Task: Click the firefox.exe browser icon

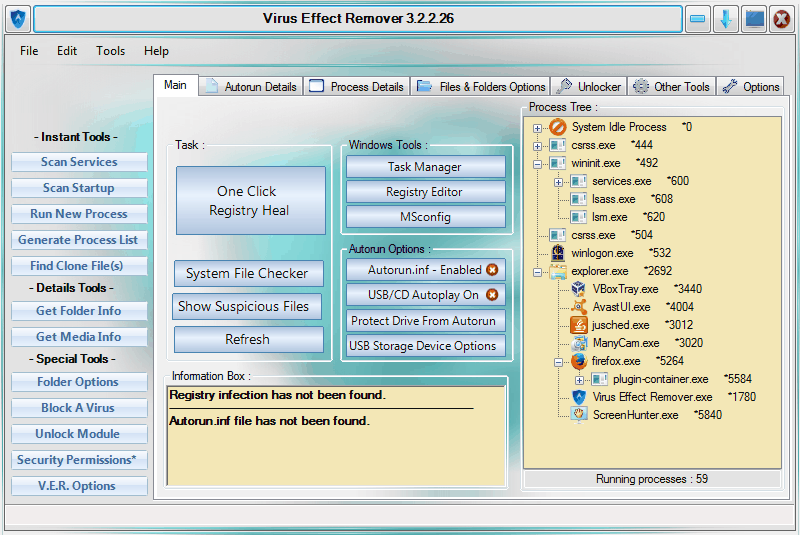Action: 579,361
